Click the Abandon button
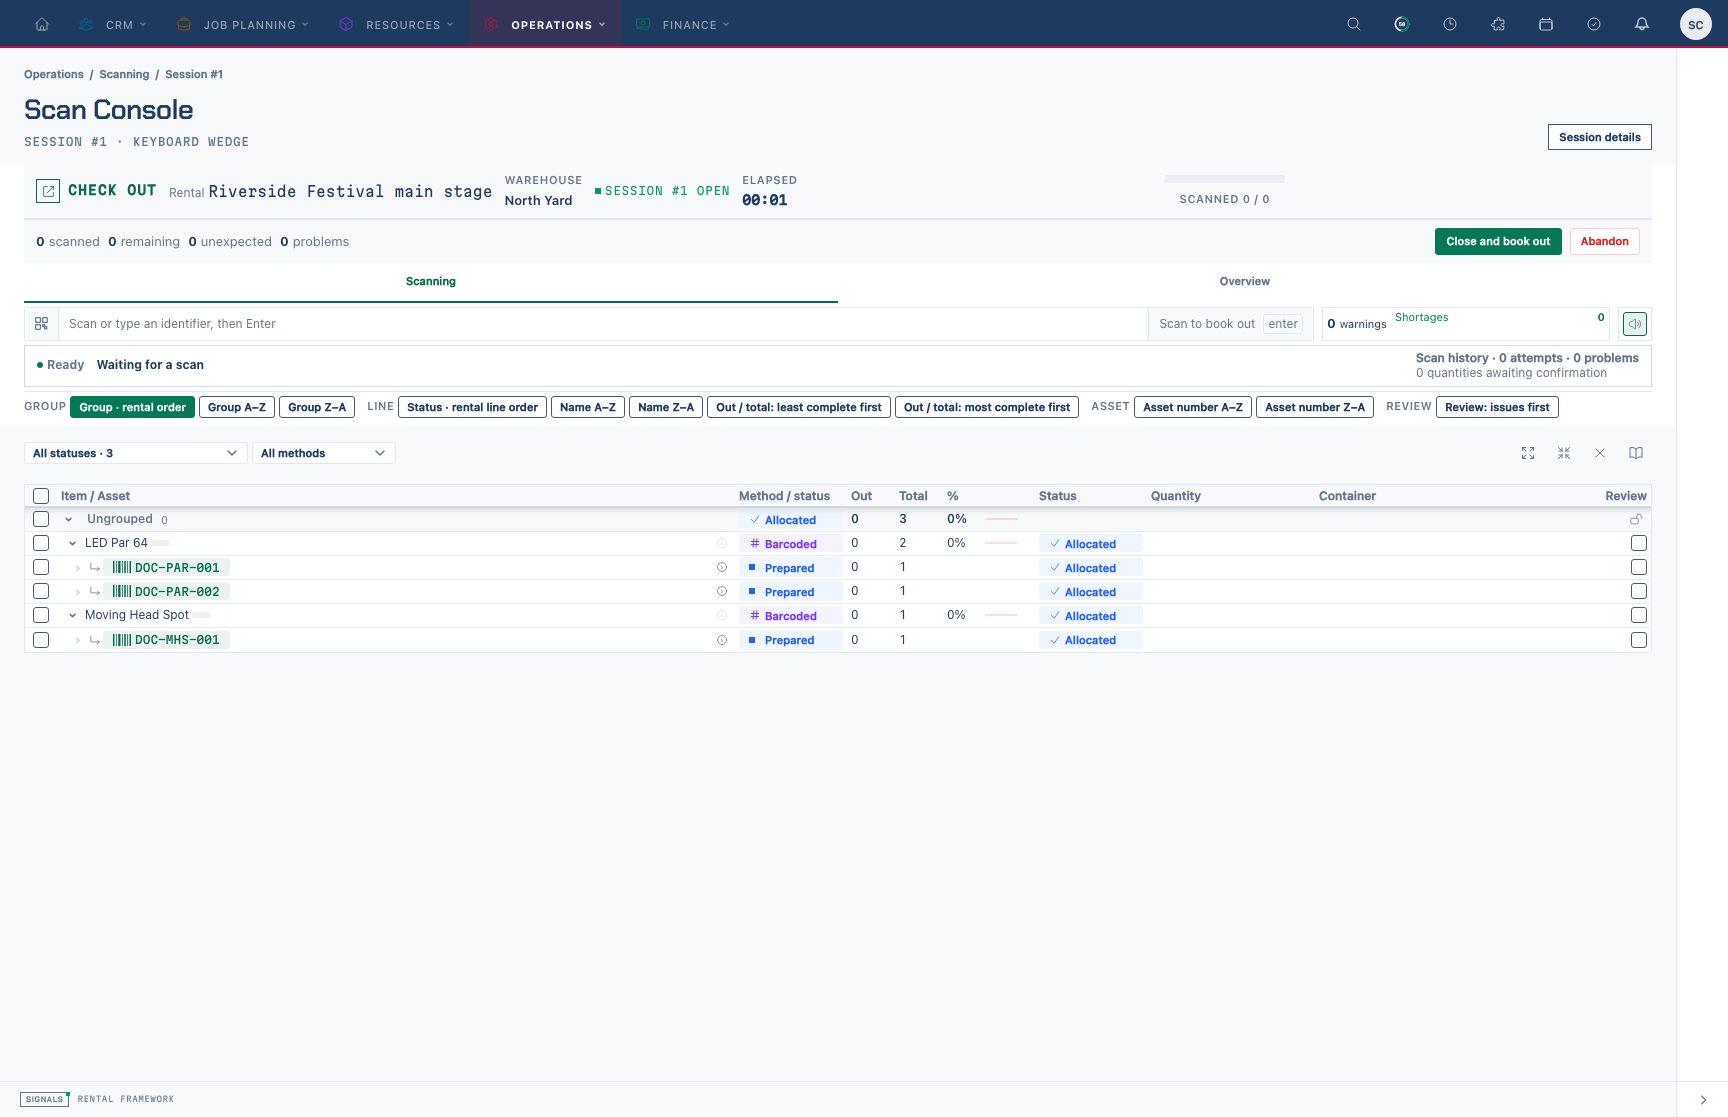Viewport: 1728px width, 1117px height. pyautogui.click(x=1605, y=241)
